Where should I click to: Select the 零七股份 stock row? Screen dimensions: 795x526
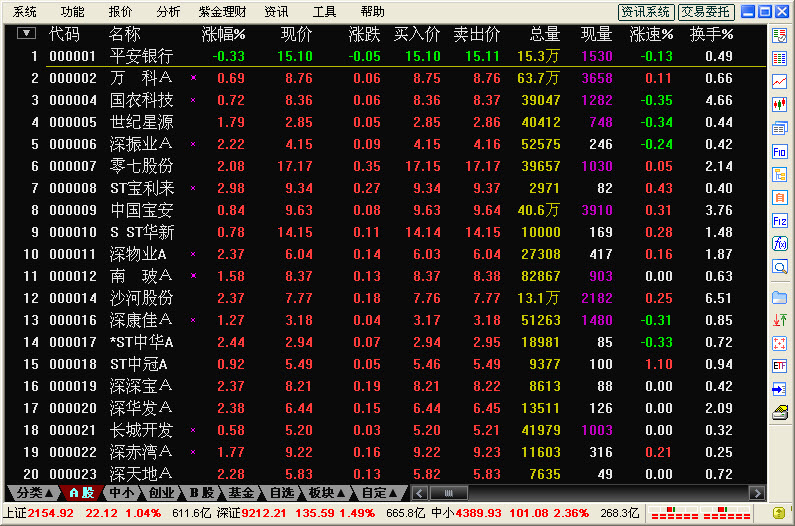coord(385,166)
